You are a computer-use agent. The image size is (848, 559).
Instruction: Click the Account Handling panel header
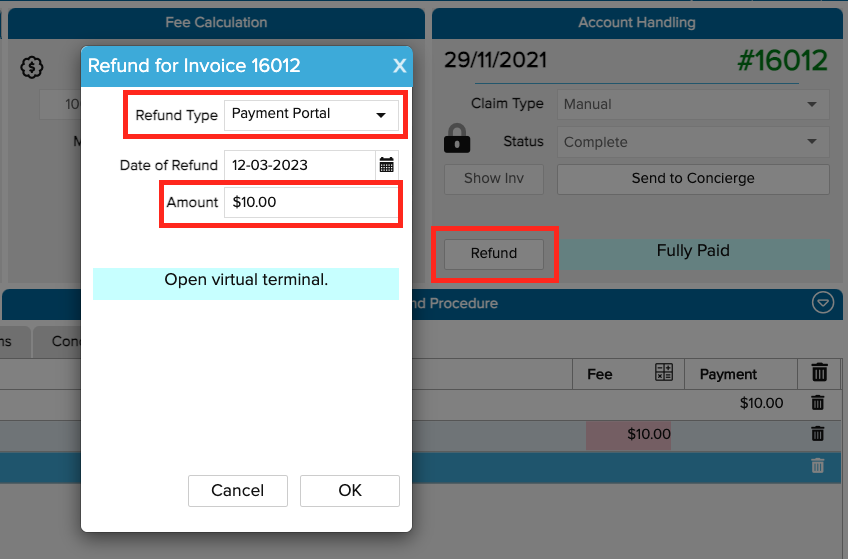point(637,23)
